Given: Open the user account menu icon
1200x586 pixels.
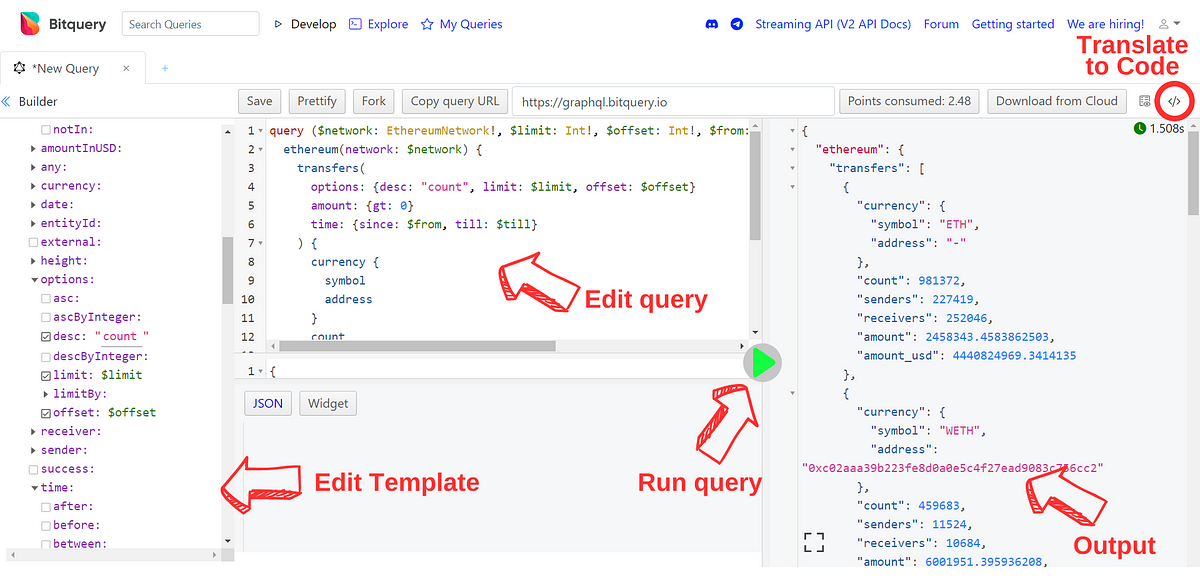Looking at the screenshot, I should pyautogui.click(x=1167, y=24).
